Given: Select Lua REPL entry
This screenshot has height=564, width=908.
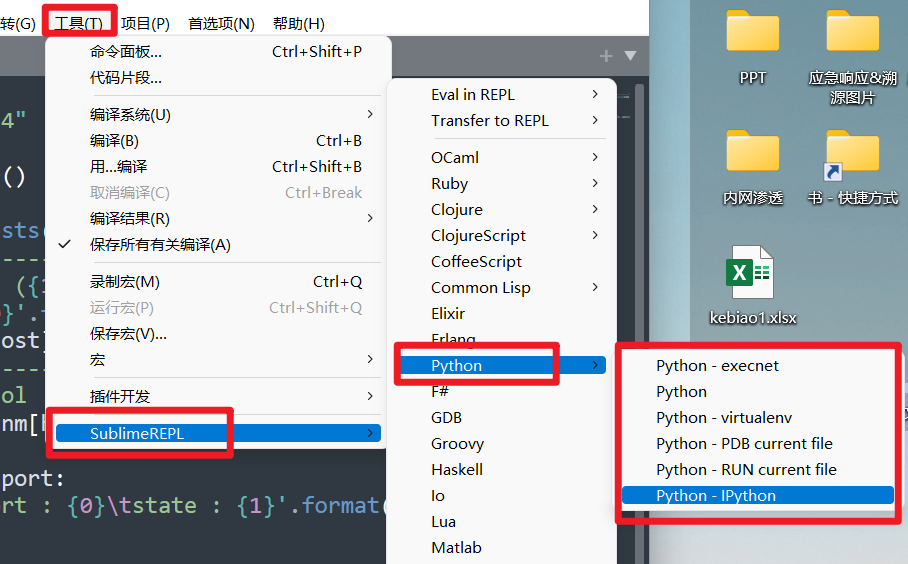Looking at the screenshot, I should [x=501, y=522].
